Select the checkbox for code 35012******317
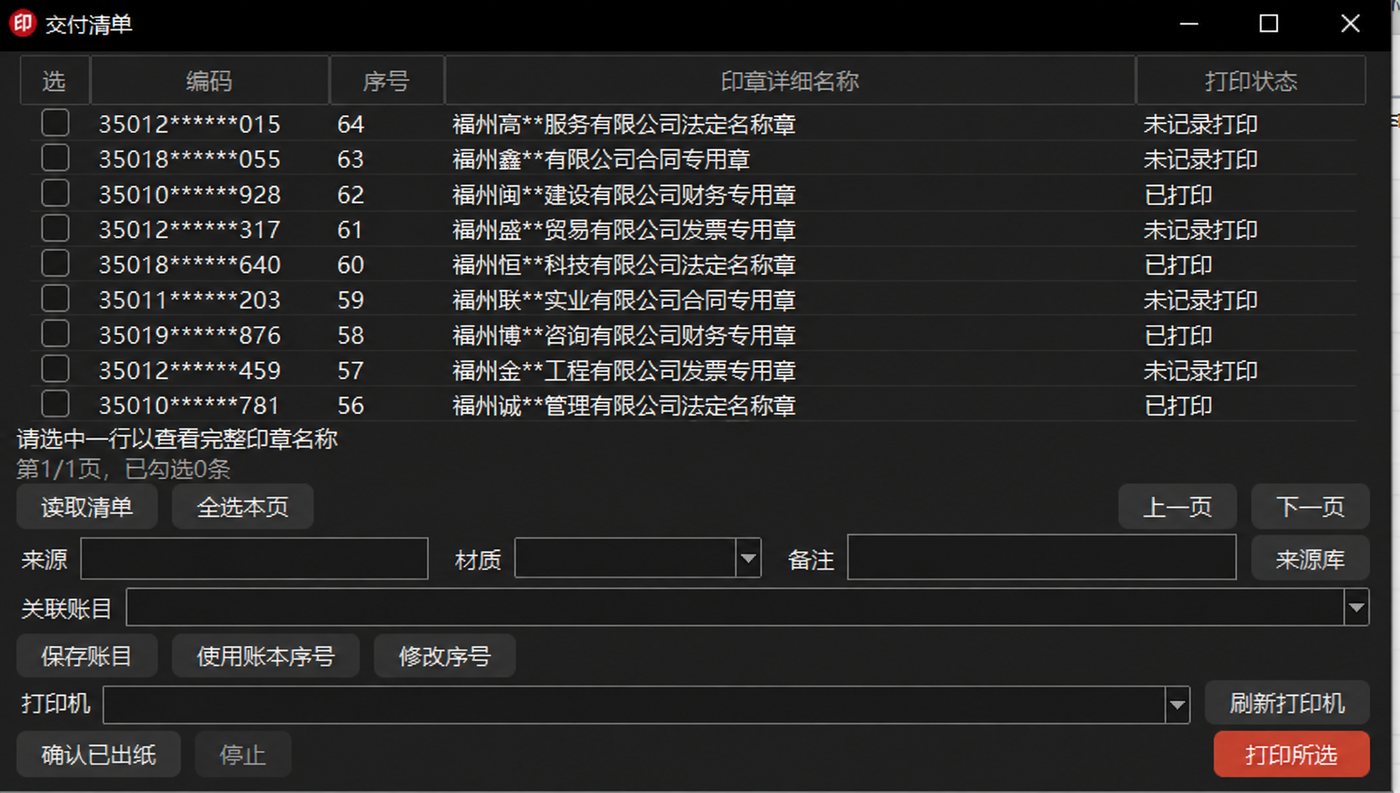The width and height of the screenshot is (1400, 793). tap(55, 228)
